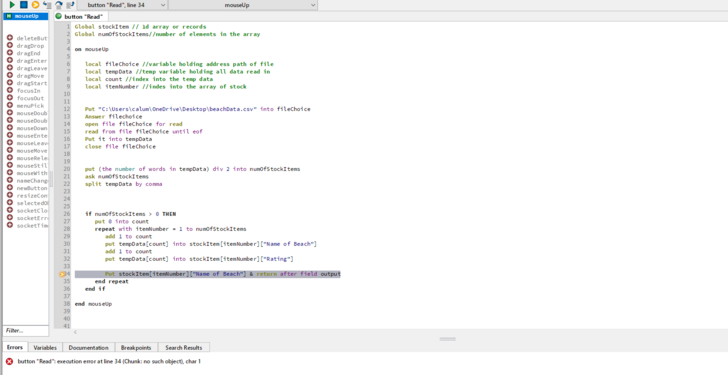This screenshot has height=375, width=728.
Task: Add the focusOut handler via its plus icon
Action: (x=9, y=97)
